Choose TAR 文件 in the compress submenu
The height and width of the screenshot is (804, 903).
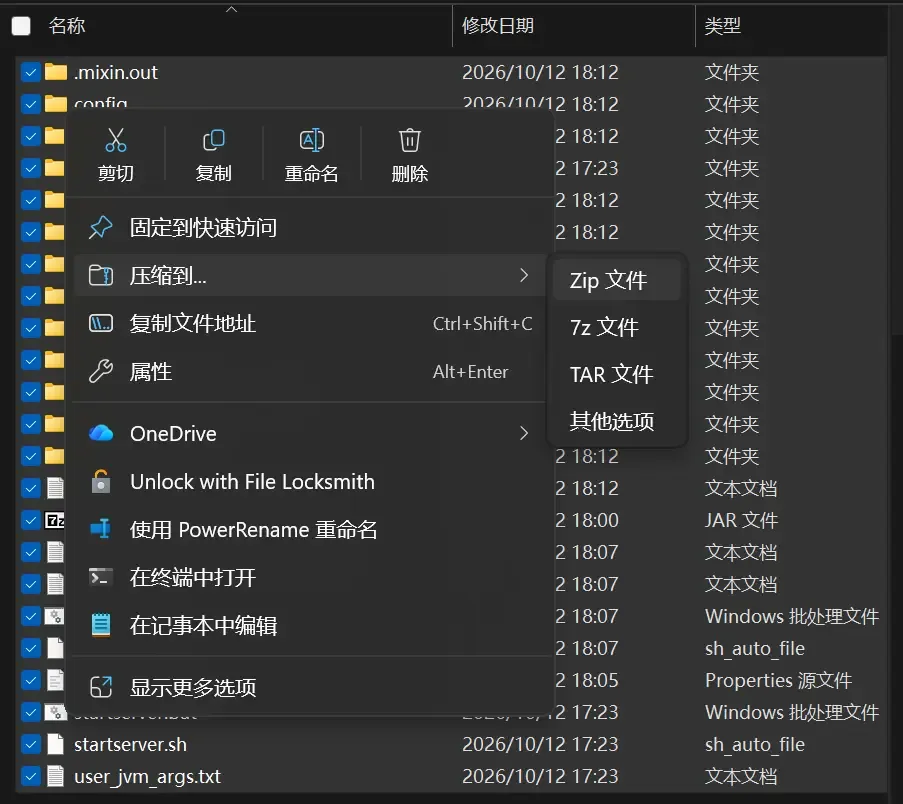pos(617,374)
